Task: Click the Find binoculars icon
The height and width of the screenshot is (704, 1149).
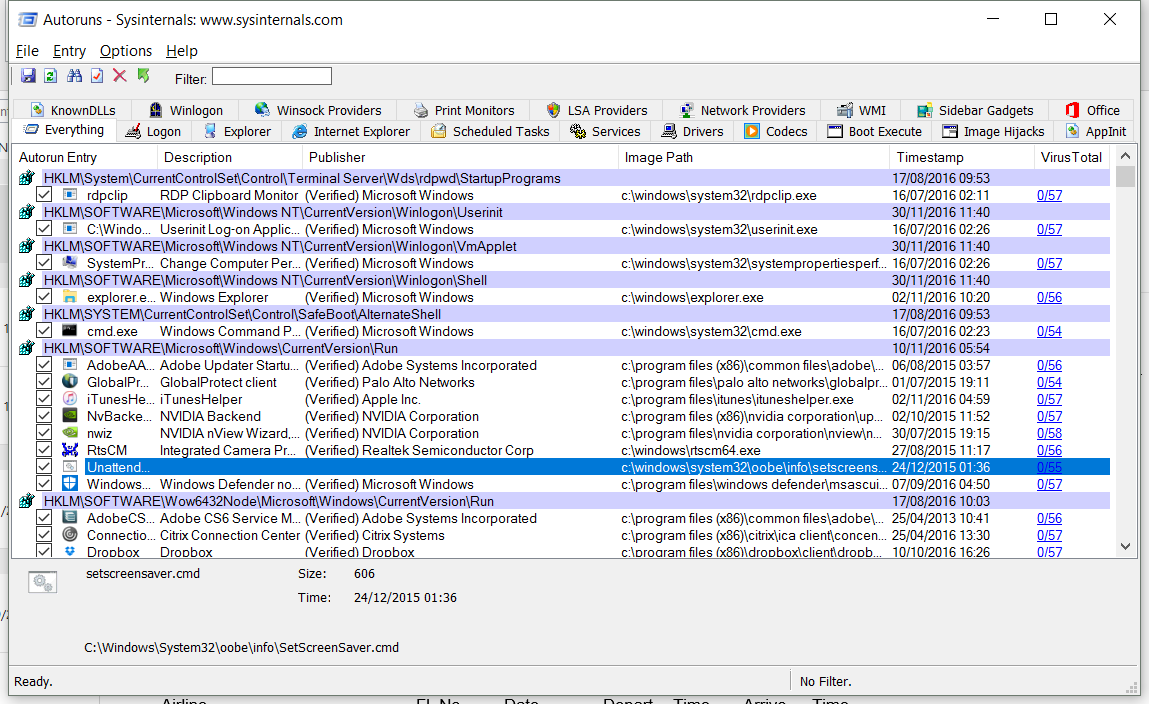Action: [74, 75]
